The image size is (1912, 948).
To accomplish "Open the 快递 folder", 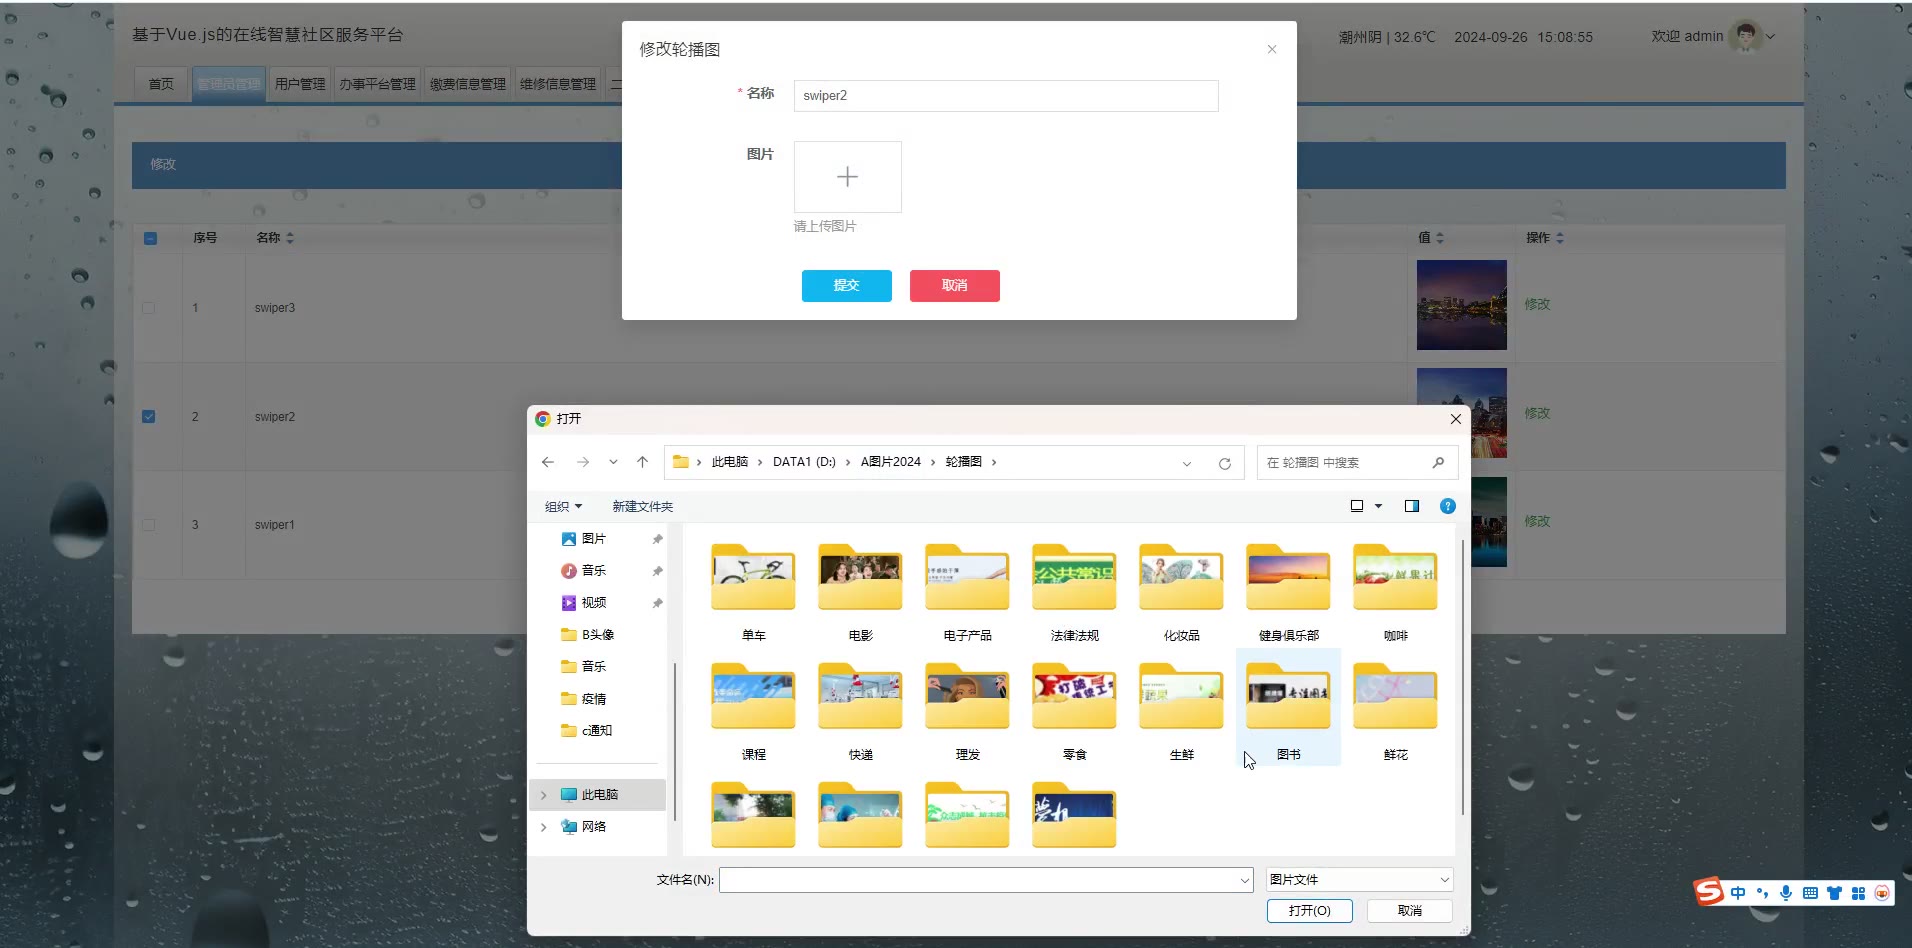I will click(860, 711).
